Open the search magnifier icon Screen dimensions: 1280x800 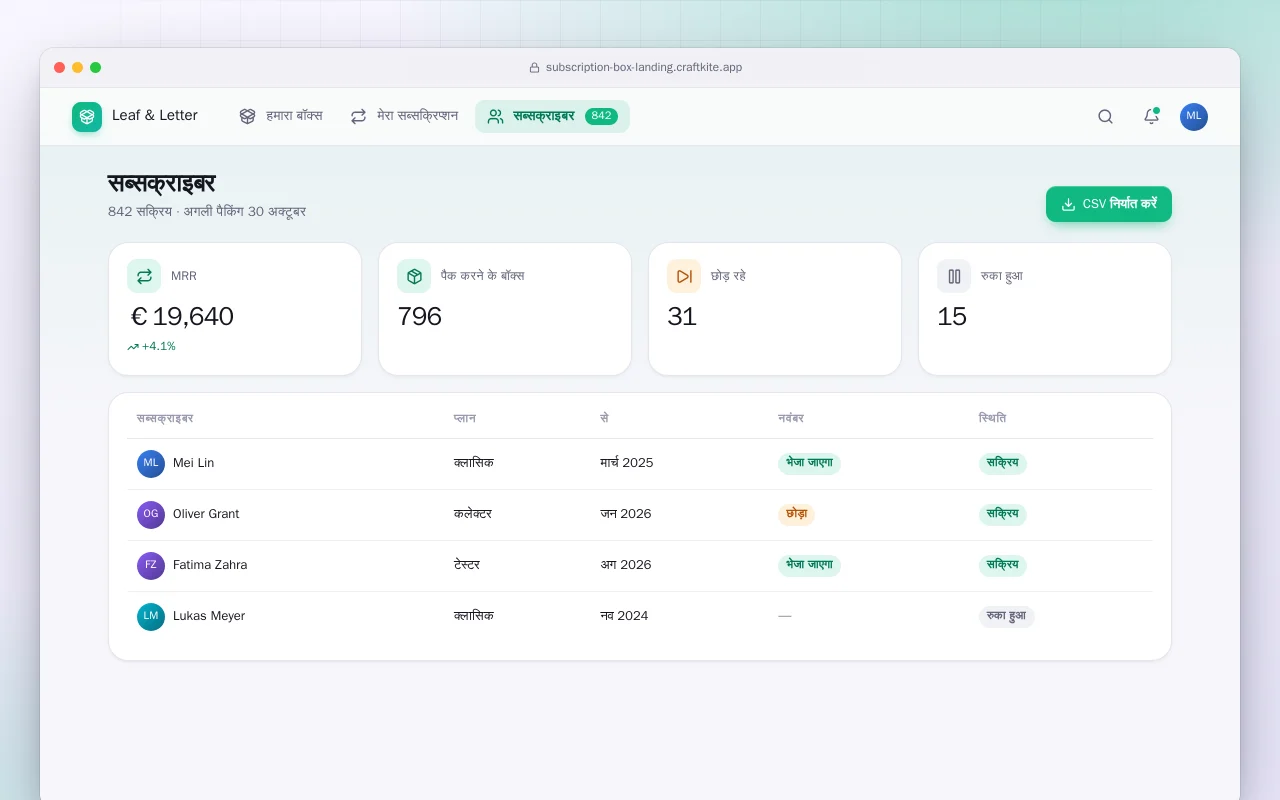[x=1105, y=117]
